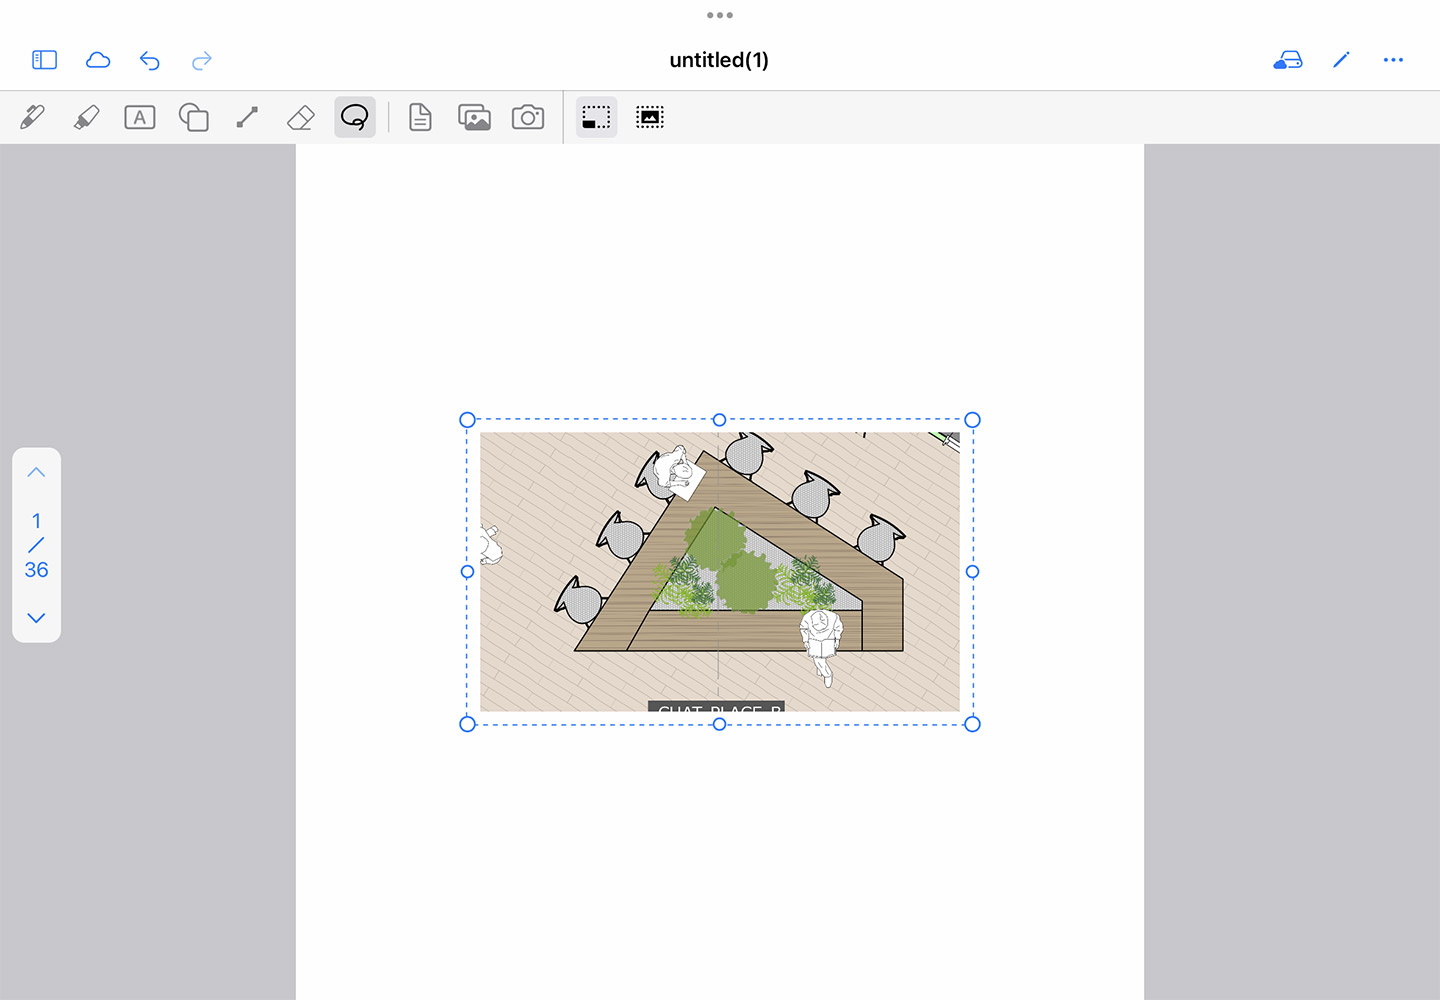Select the Line connector tool

tap(247, 117)
